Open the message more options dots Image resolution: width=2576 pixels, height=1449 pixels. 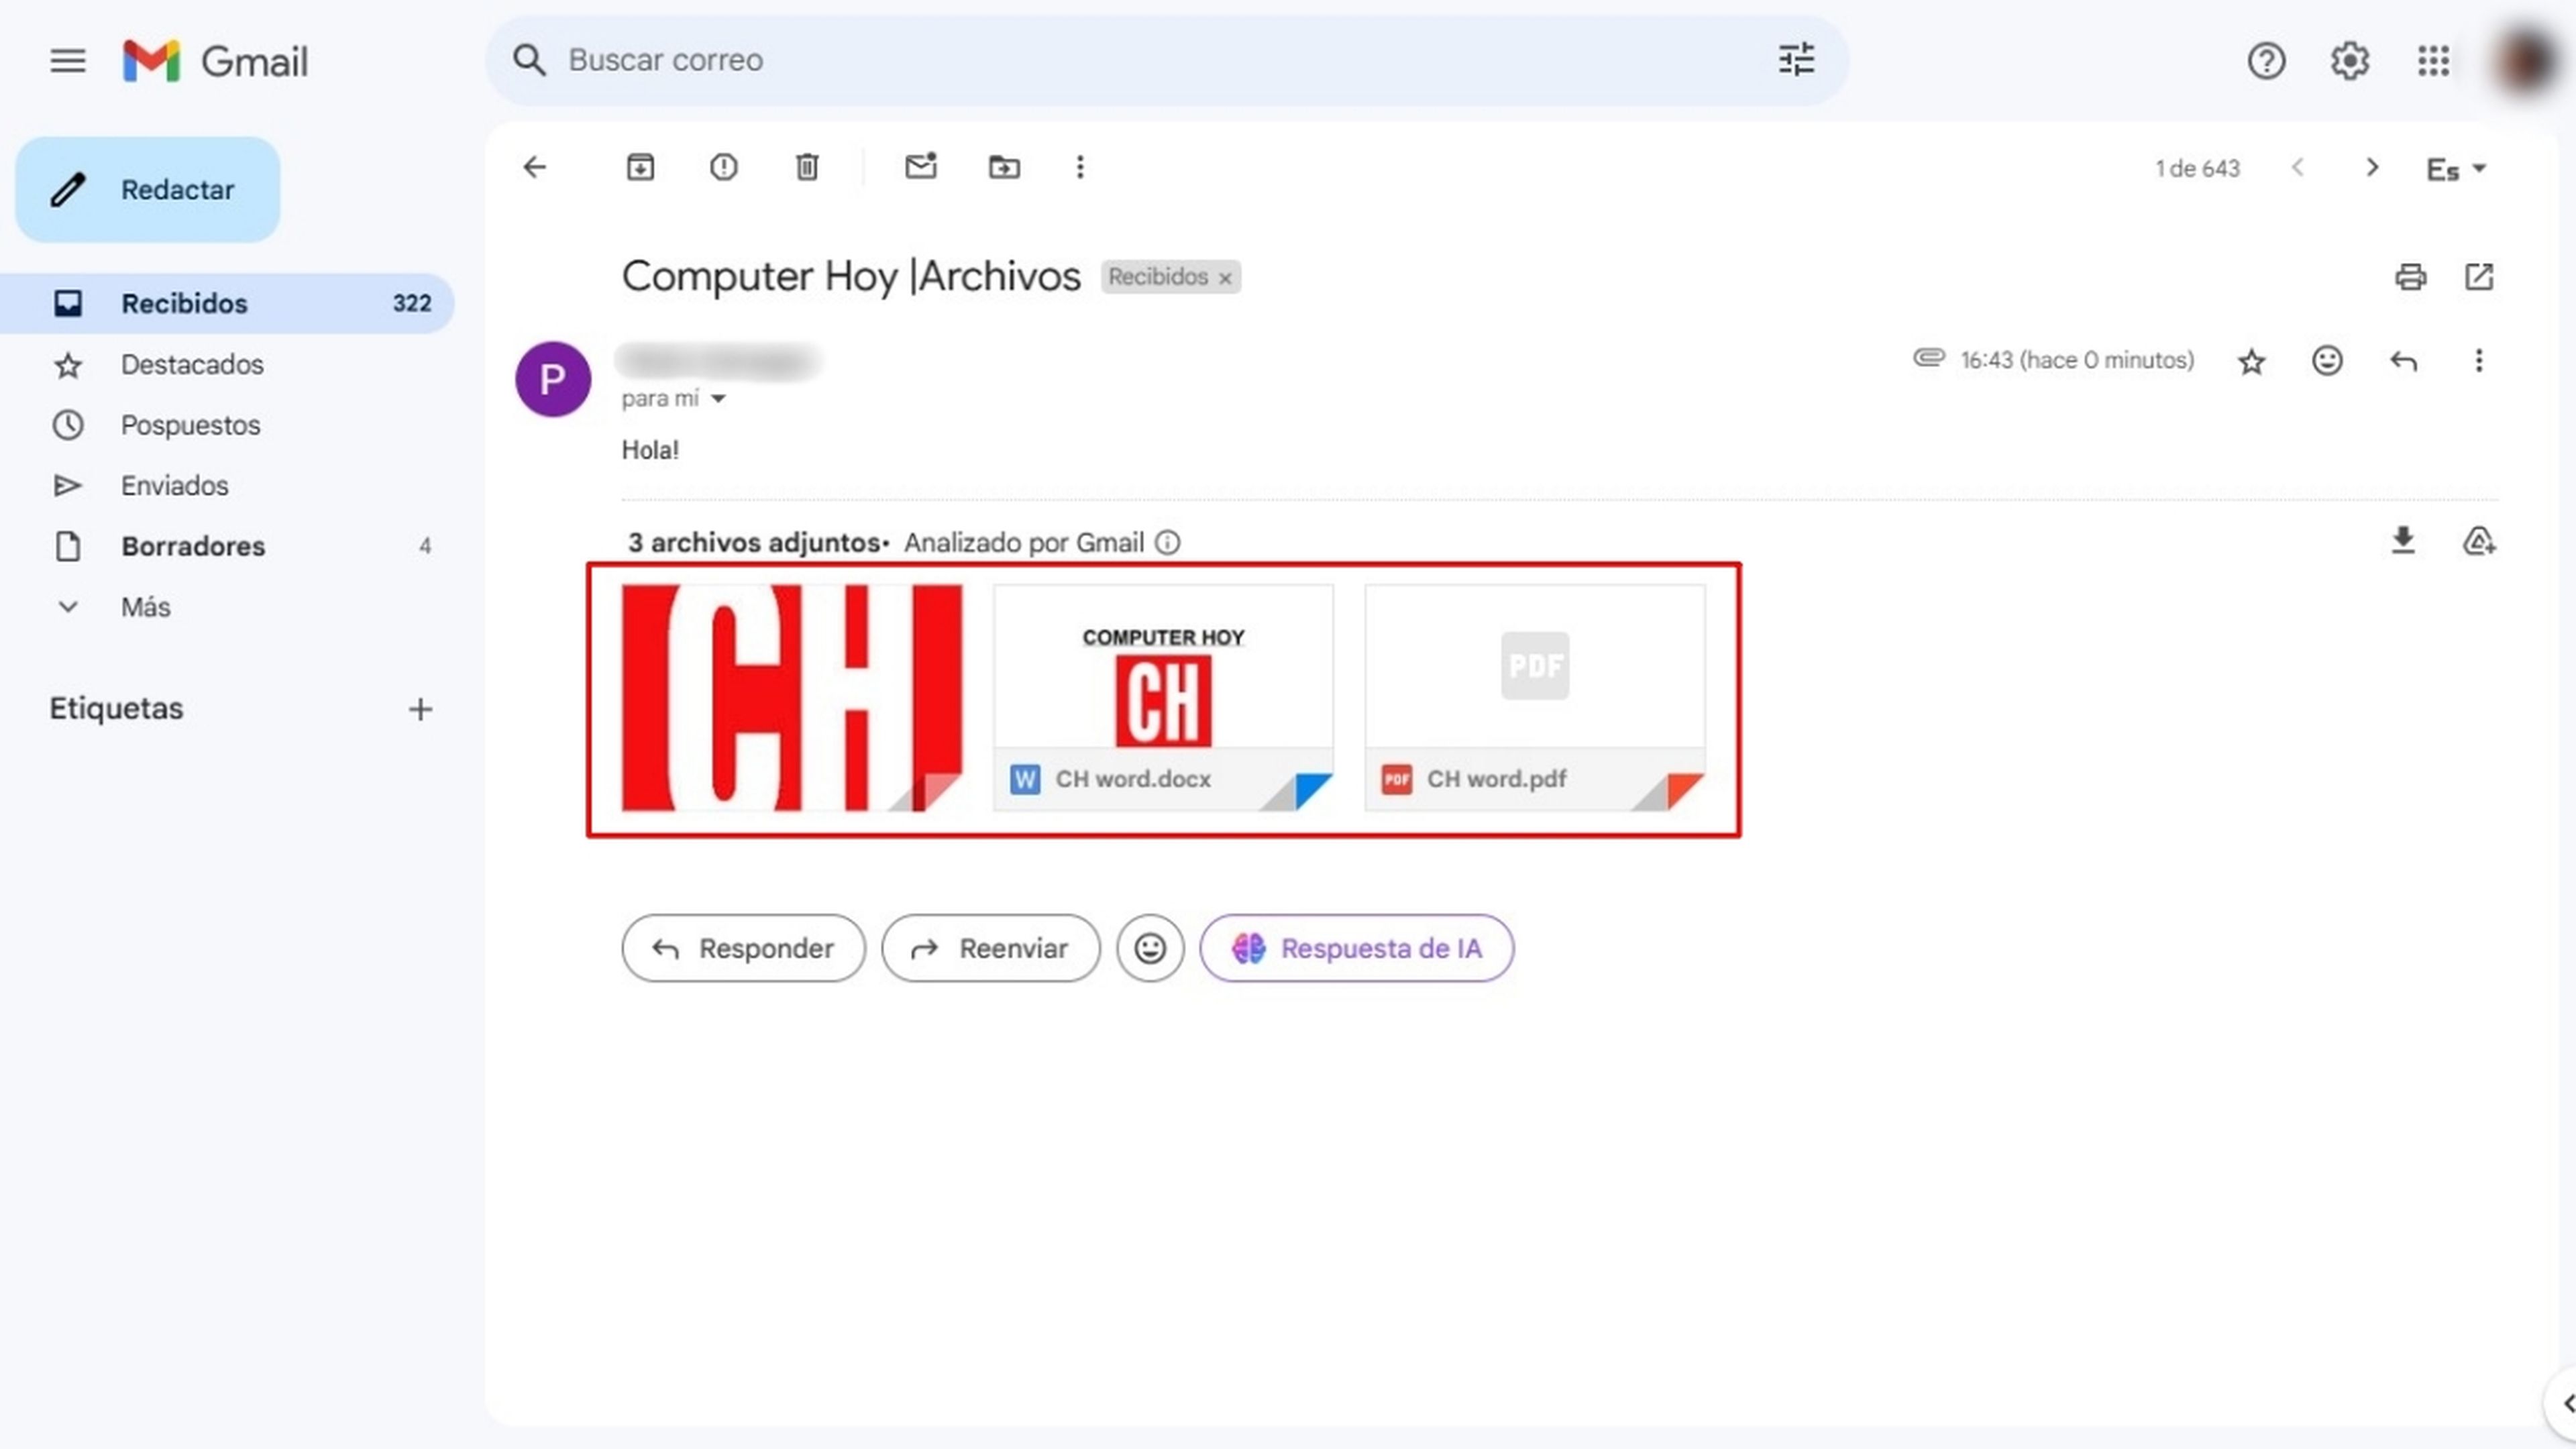click(2479, 360)
